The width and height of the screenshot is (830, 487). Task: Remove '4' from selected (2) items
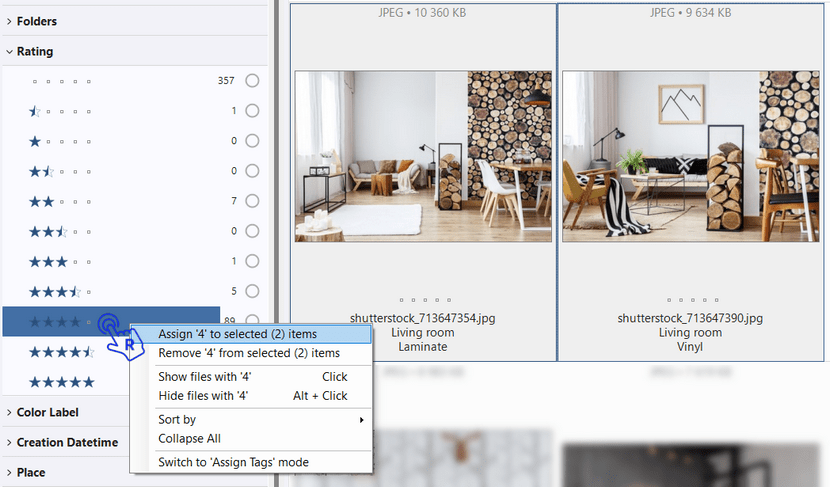[x=249, y=353]
